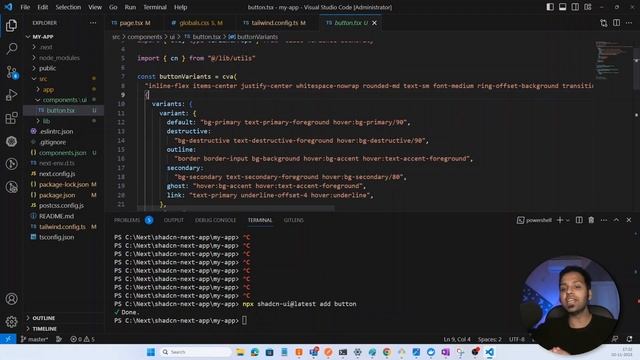Click Ln 9, Col 4 in status bar
The image size is (640, 360).
pos(457,339)
